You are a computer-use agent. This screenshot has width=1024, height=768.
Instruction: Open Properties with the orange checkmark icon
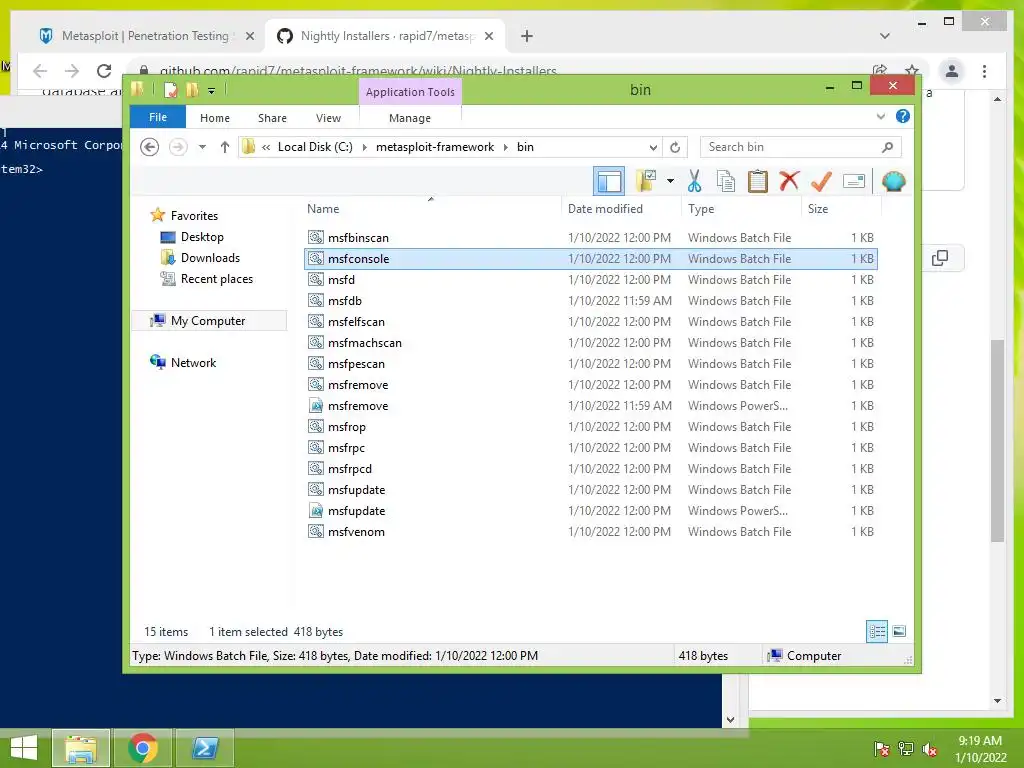821,181
